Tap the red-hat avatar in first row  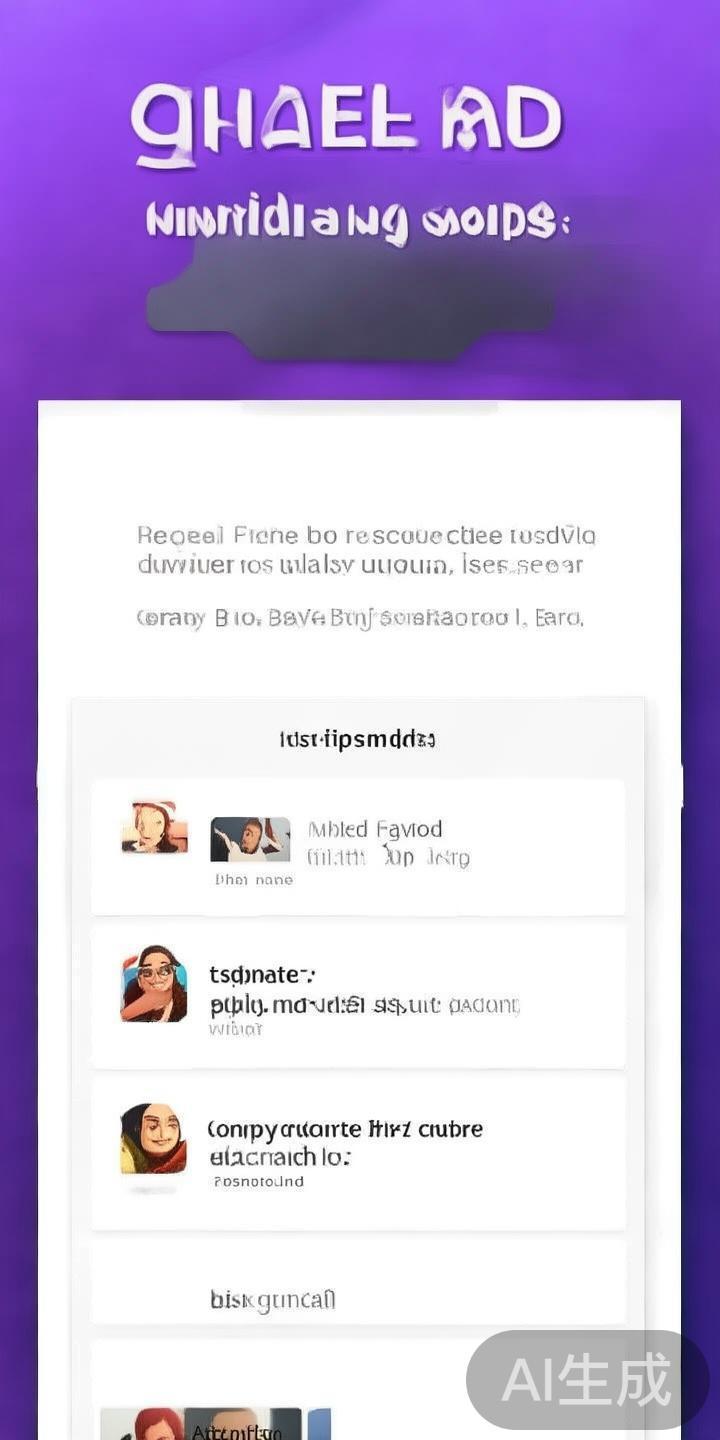pyautogui.click(x=154, y=827)
